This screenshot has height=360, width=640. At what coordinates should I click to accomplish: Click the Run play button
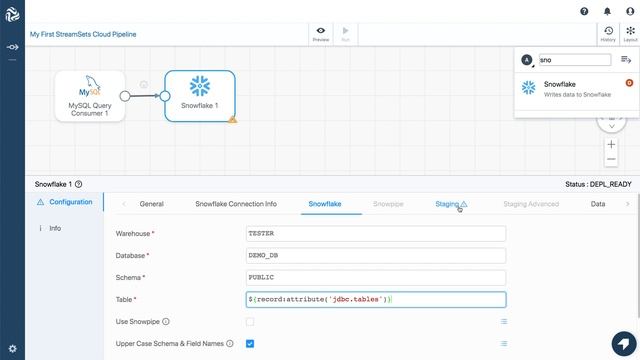point(345,34)
